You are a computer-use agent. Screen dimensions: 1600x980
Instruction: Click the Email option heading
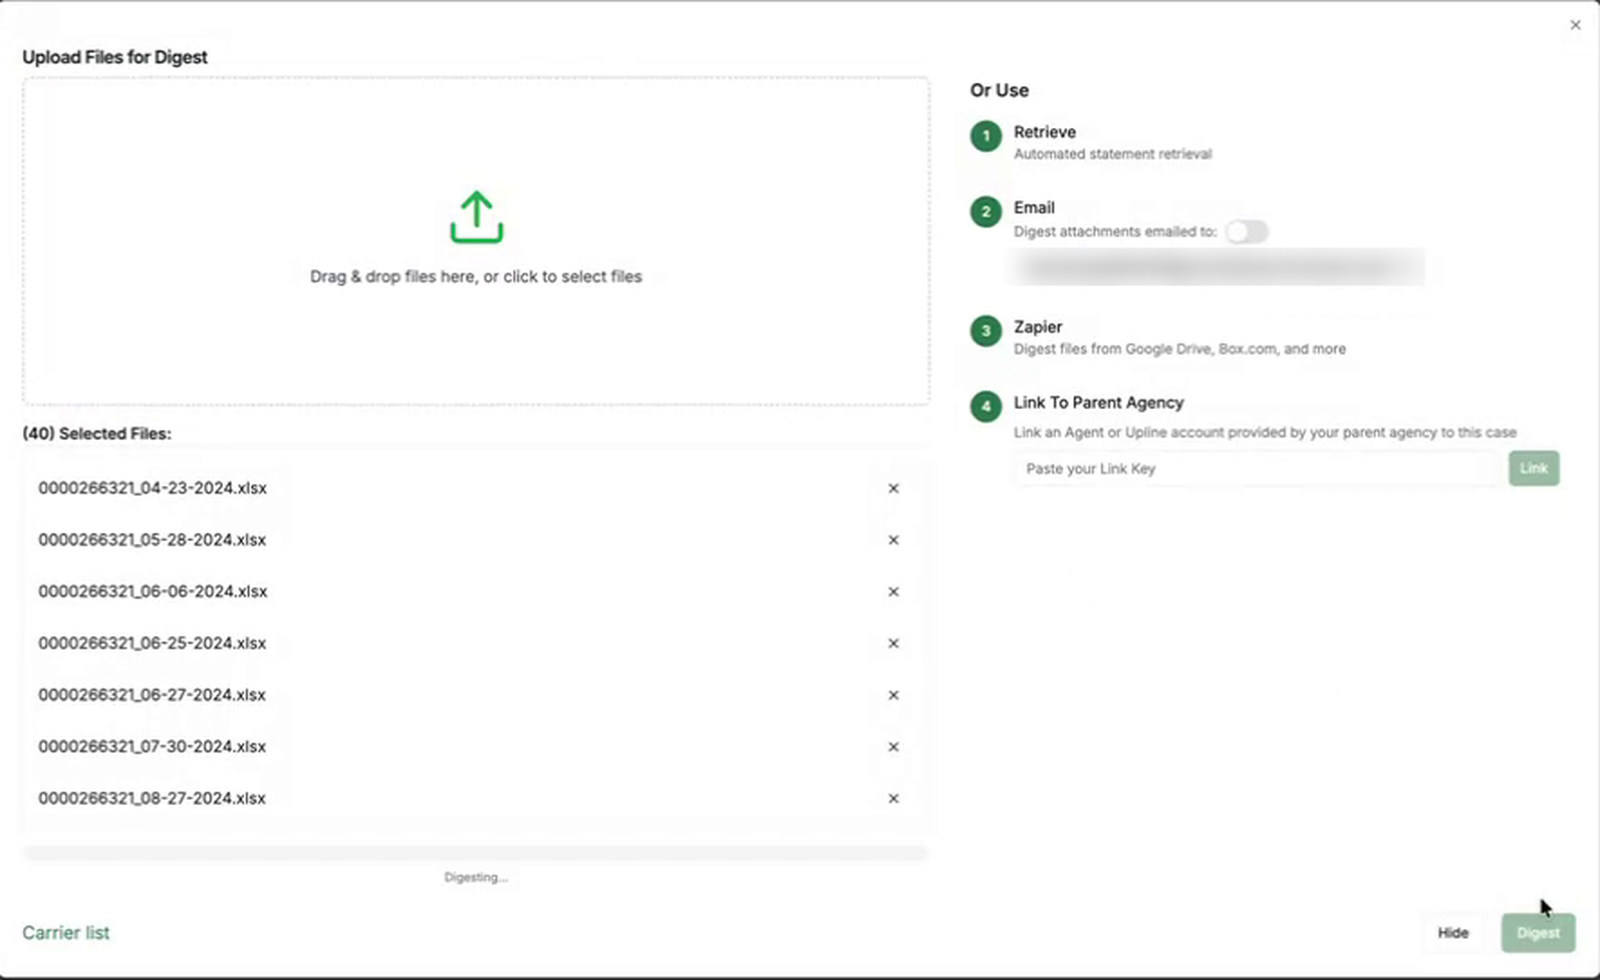click(1034, 208)
